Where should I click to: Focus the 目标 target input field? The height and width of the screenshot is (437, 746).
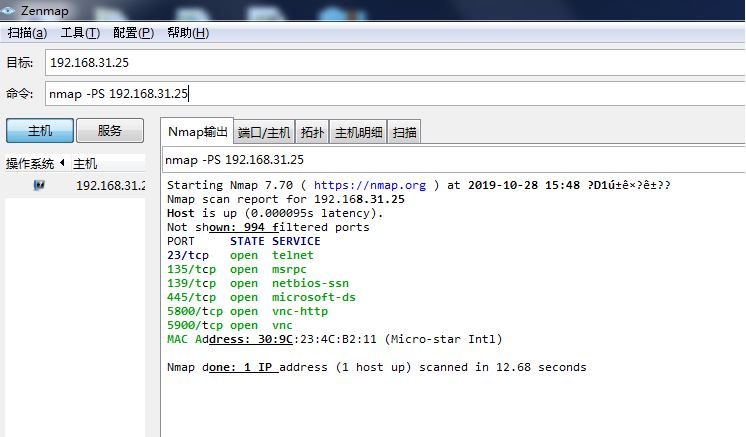pyautogui.click(x=395, y=63)
